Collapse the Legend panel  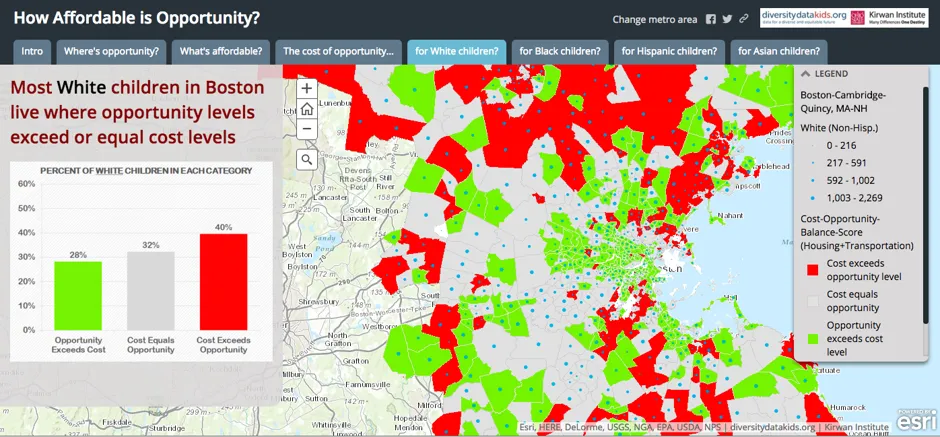(806, 75)
